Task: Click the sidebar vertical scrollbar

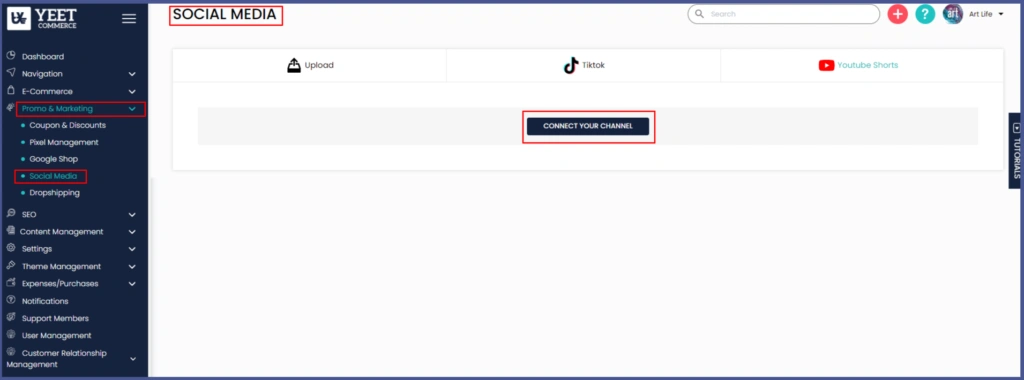Action: click(151, 277)
